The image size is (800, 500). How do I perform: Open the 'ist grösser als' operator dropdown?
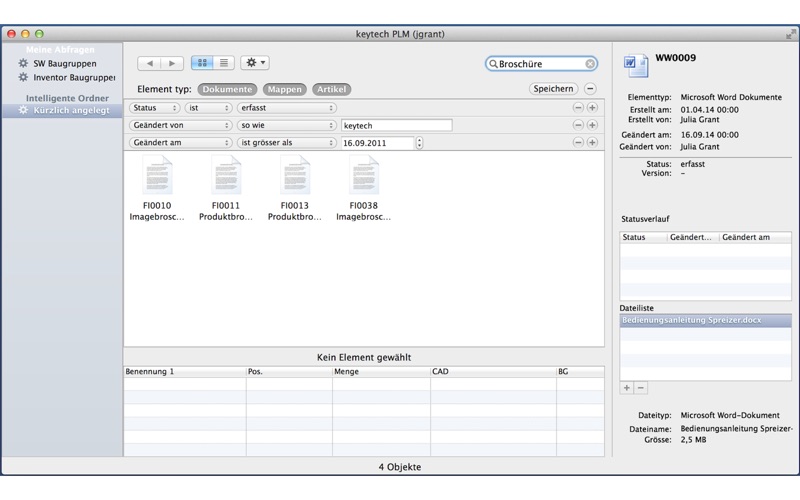[x=287, y=143]
